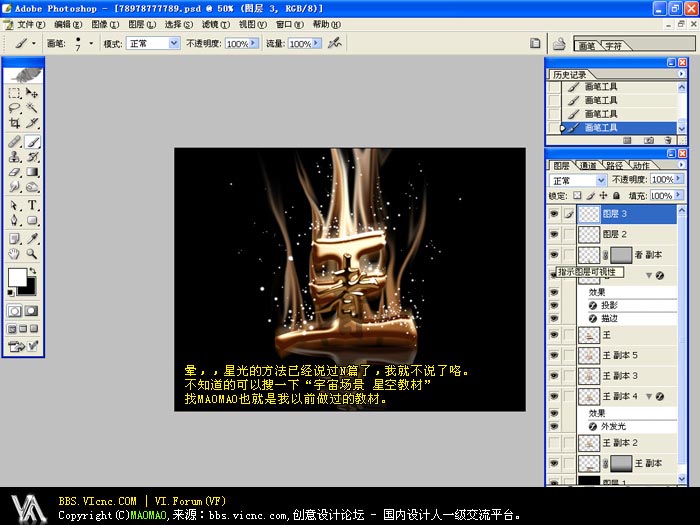
Task: Click the Hand tool
Action: [x=14, y=254]
